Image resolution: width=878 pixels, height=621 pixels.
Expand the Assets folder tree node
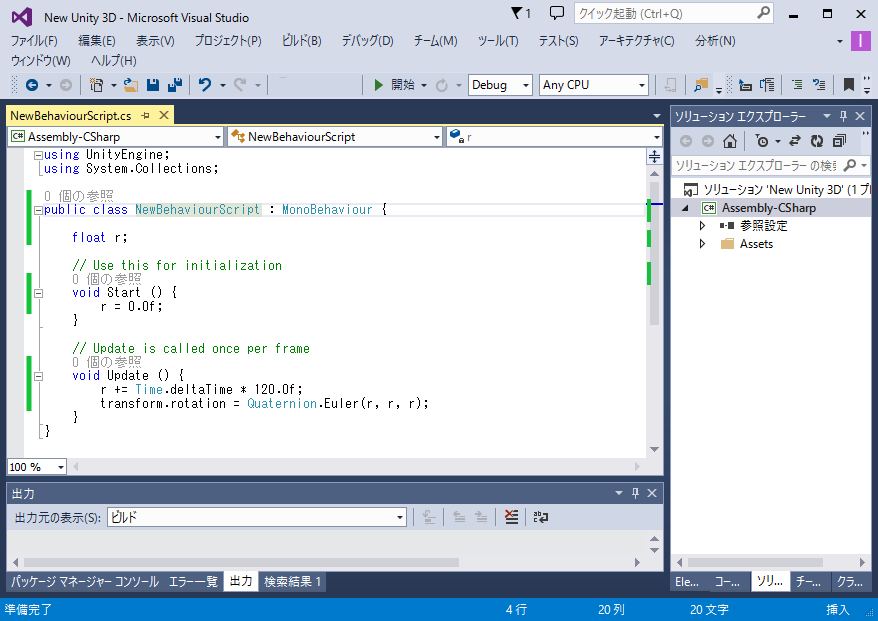pos(703,244)
